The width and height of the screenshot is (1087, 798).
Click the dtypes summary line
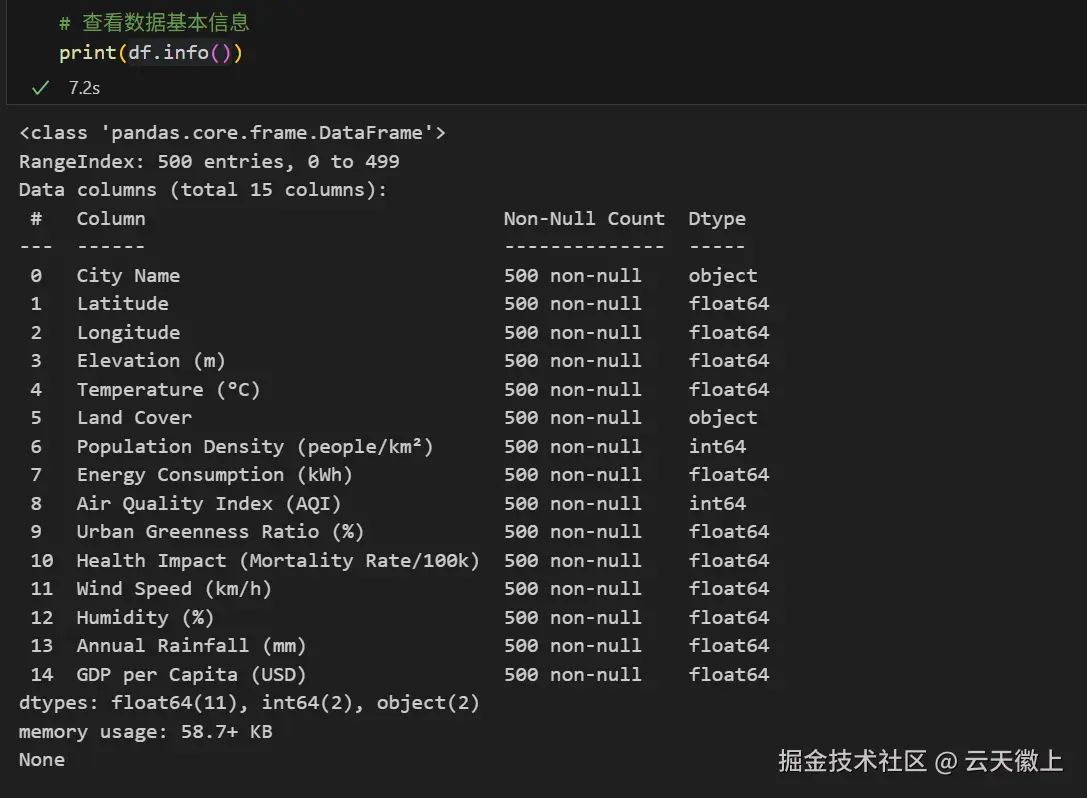(249, 703)
